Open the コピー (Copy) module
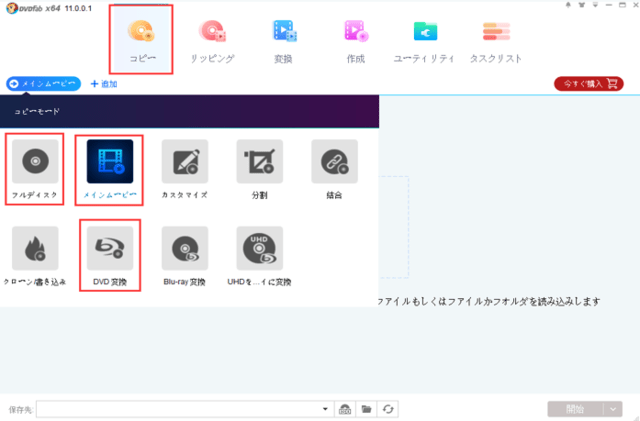 coord(141,38)
